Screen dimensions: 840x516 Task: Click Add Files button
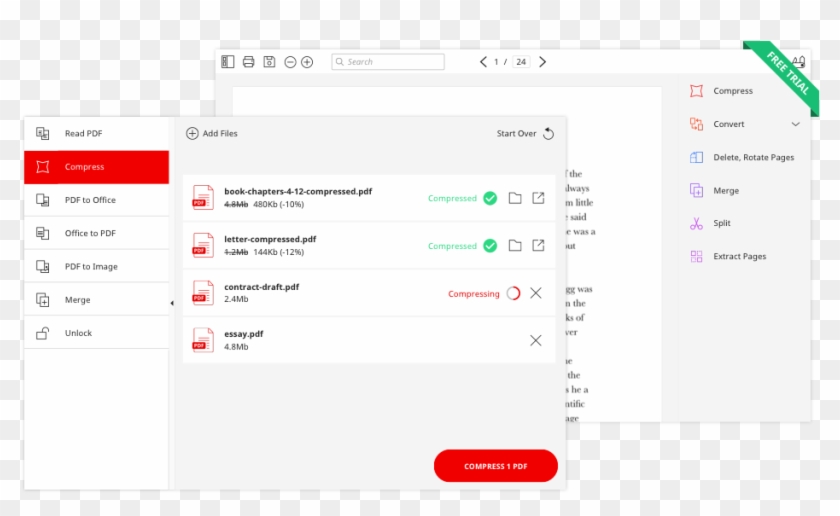pos(212,133)
